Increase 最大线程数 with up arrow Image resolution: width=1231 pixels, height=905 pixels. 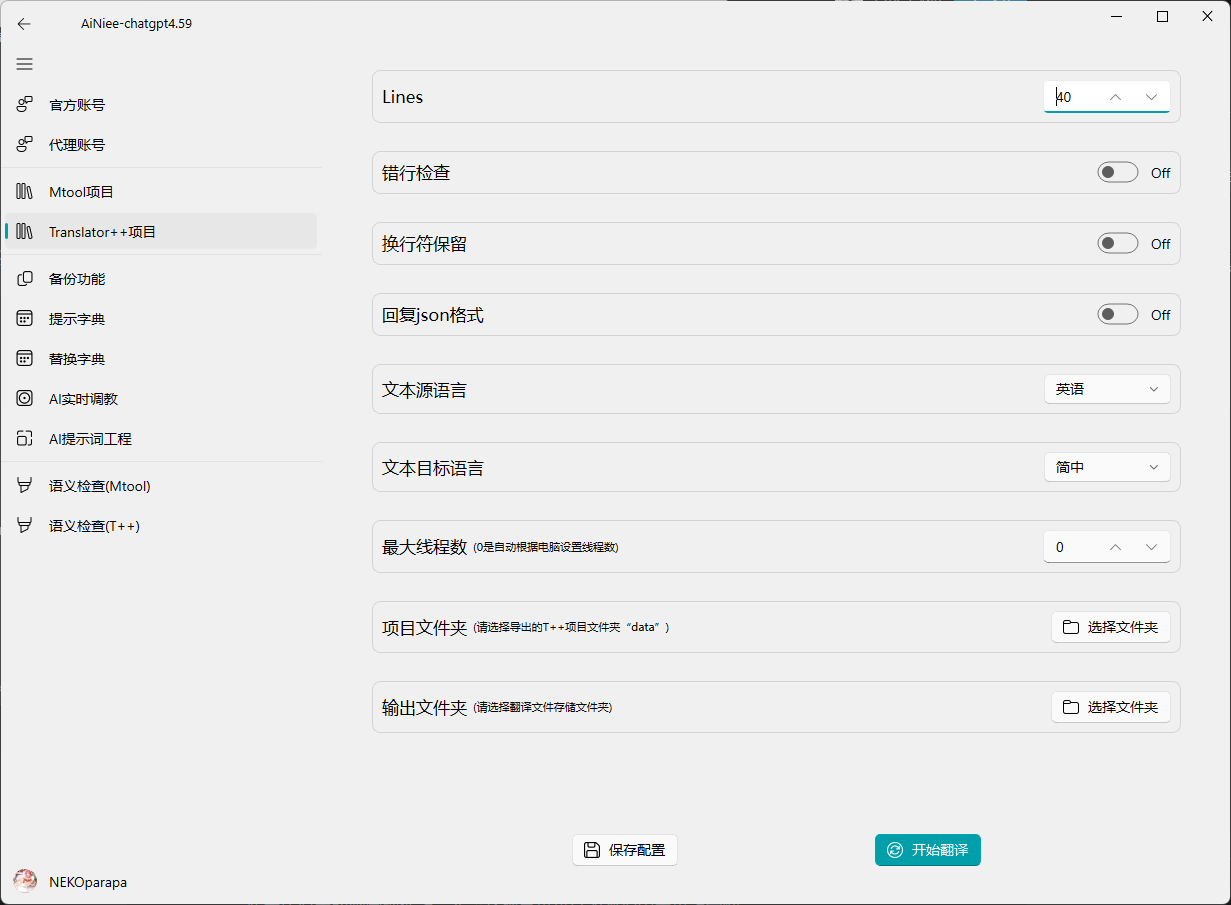(1116, 547)
